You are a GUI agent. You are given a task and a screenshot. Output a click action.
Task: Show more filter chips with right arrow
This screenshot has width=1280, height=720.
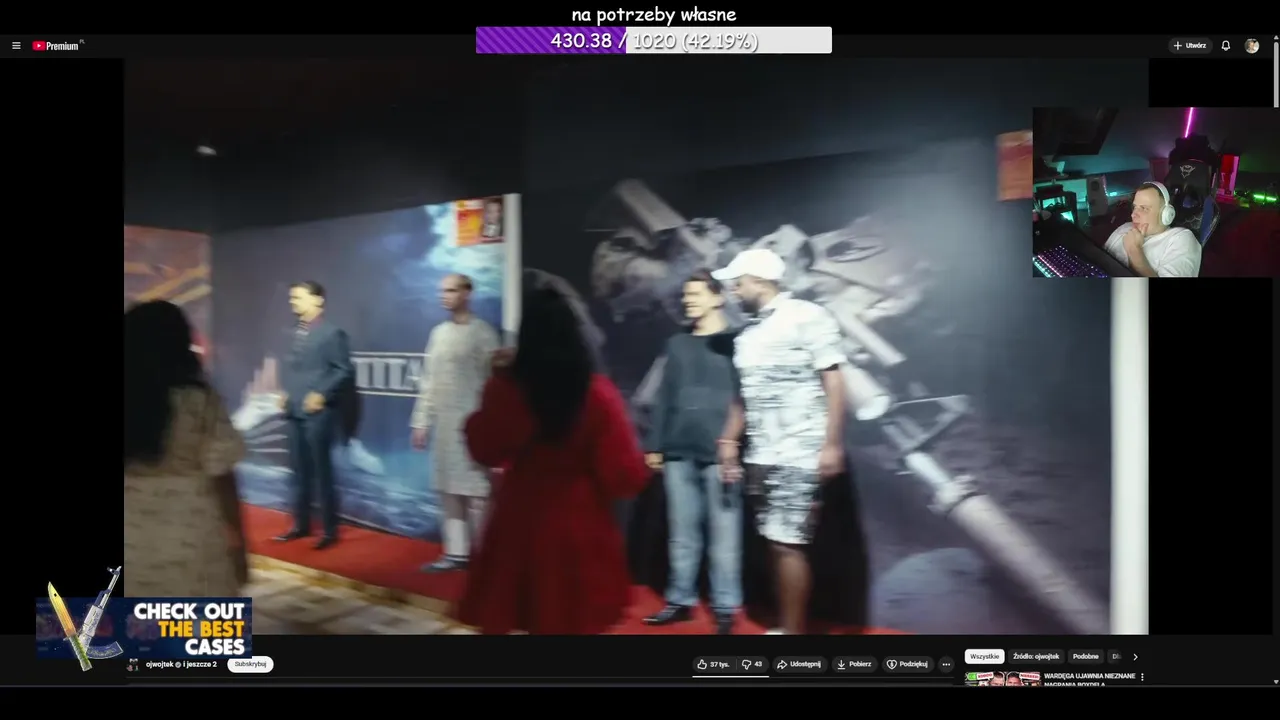1135,657
